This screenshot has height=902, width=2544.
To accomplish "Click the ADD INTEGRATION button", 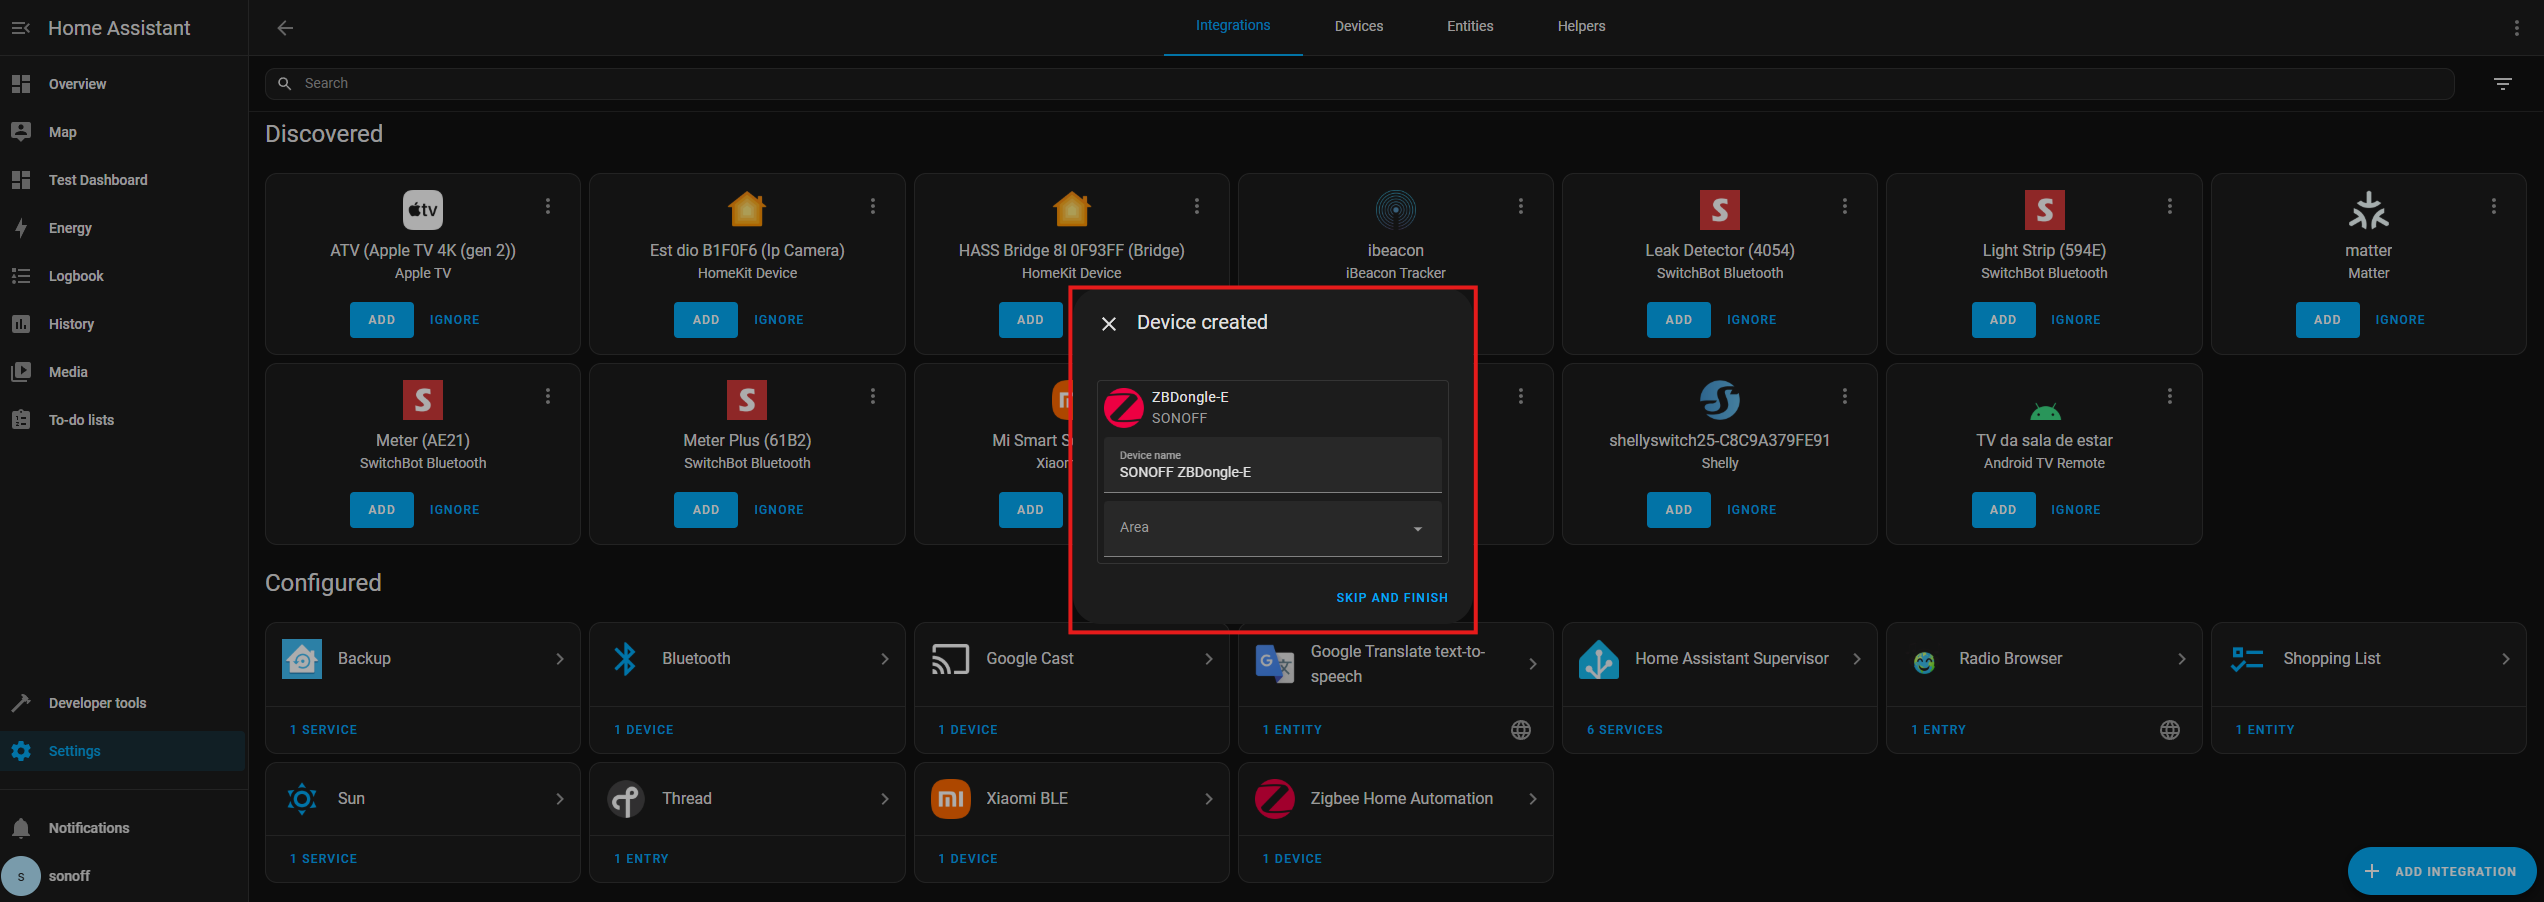I will 2442,871.
